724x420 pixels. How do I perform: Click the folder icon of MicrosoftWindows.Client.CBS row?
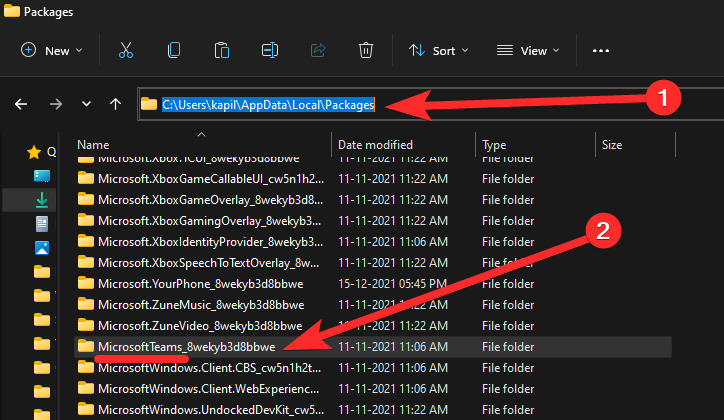[85, 367]
